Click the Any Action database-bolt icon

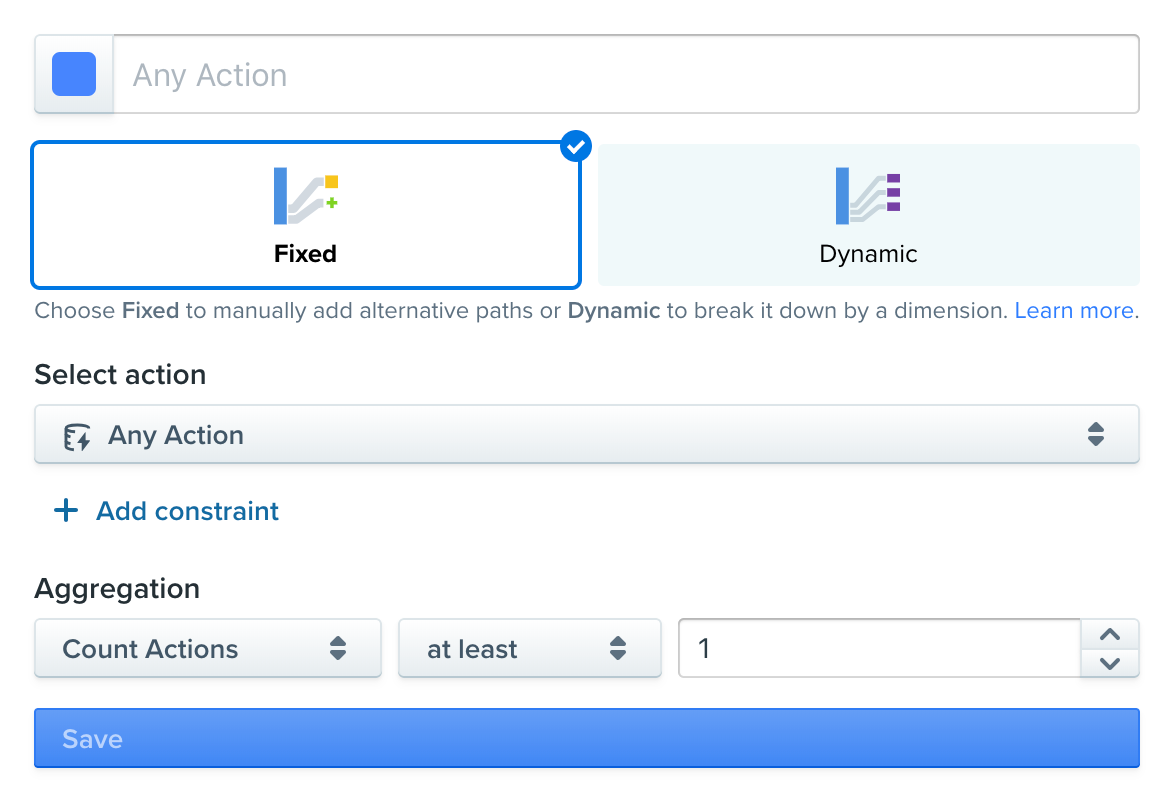[x=77, y=436]
